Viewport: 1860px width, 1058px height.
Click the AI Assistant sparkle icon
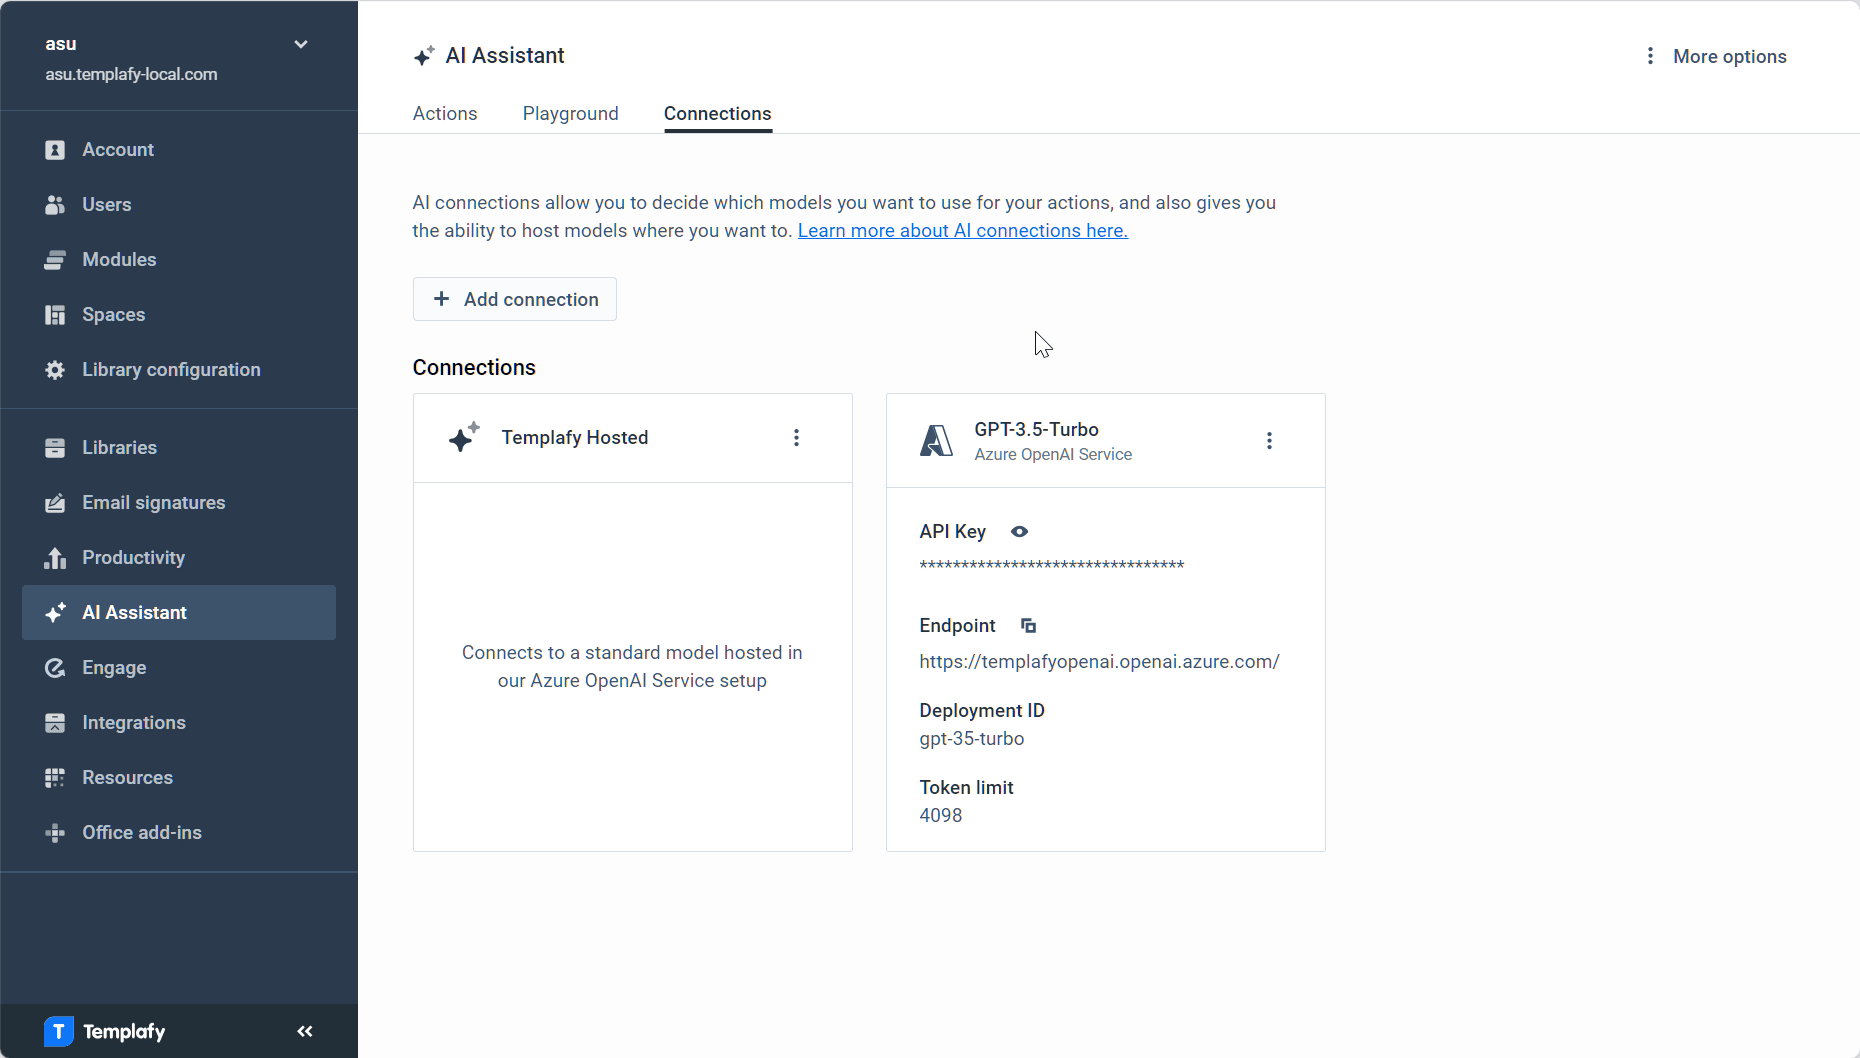click(55, 612)
